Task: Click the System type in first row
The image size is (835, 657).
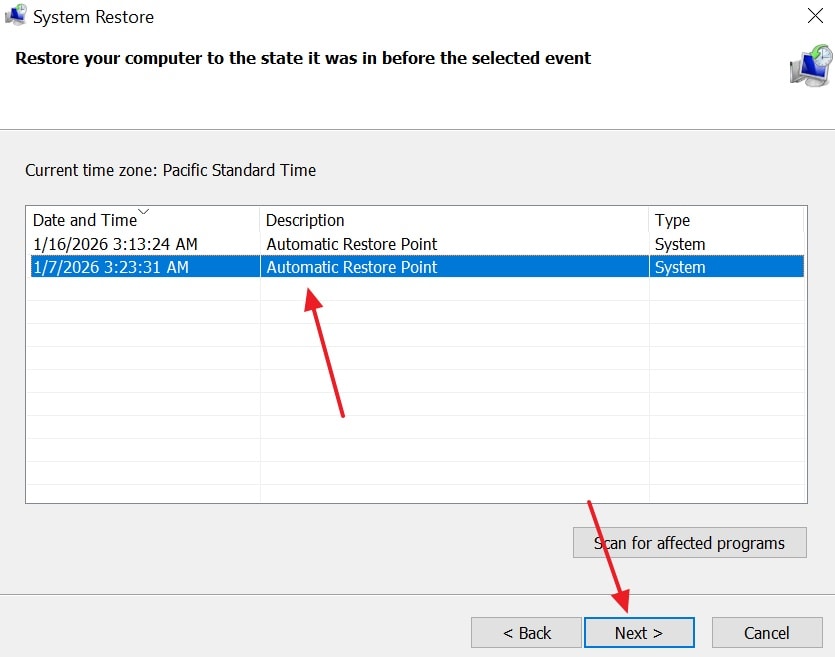Action: coord(680,244)
